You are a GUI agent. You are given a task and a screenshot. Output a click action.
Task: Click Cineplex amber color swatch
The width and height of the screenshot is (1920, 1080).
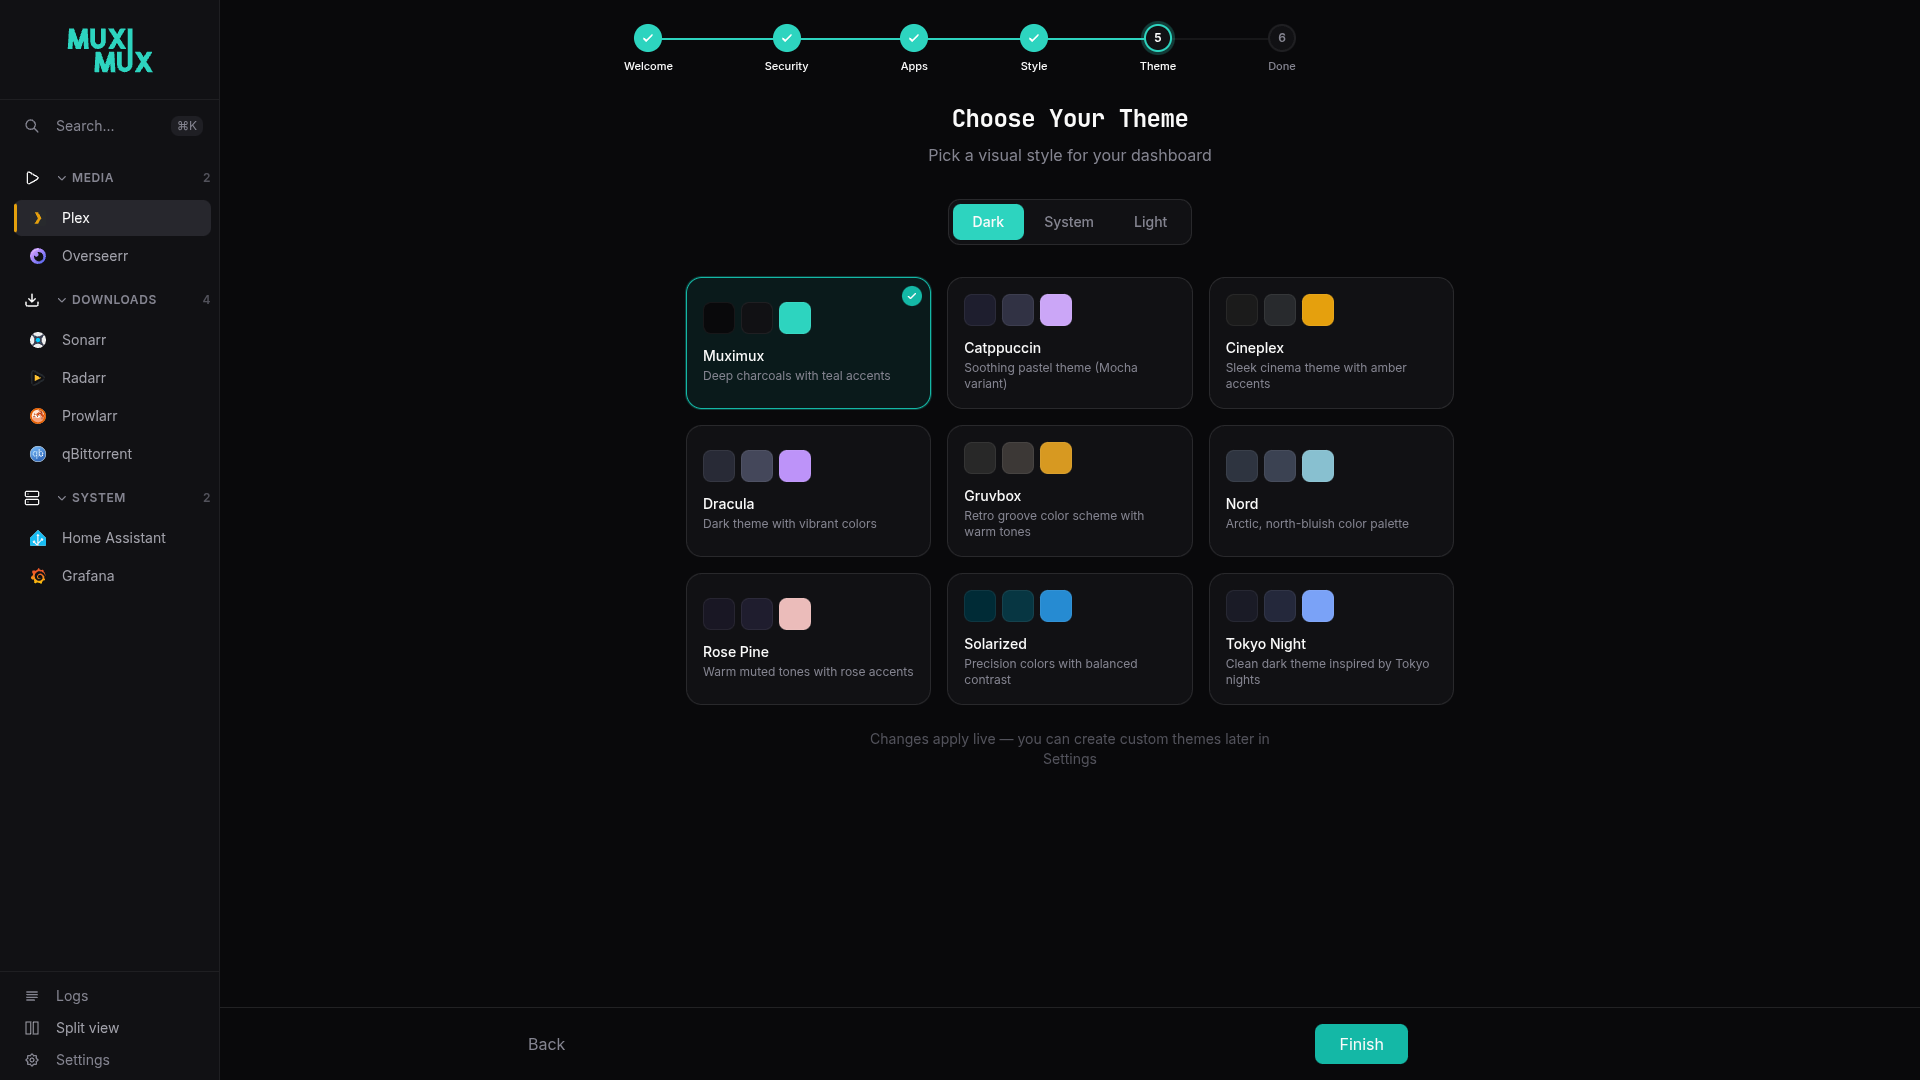1317,310
